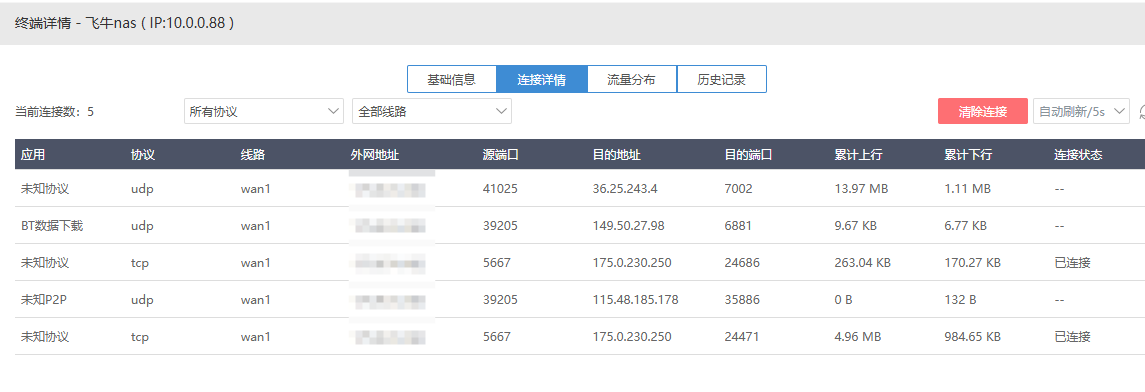Click the 目的地址 column header

[x=616, y=155]
